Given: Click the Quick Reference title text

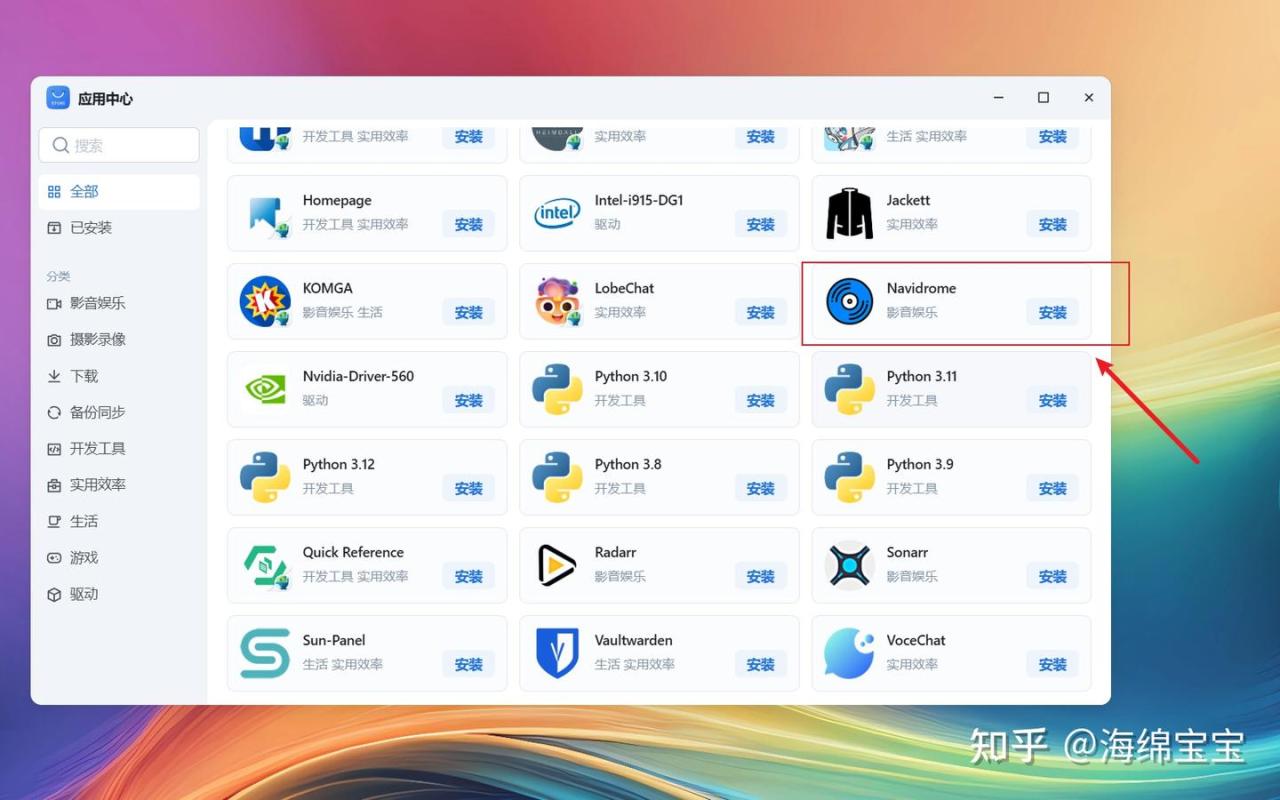Looking at the screenshot, I should coord(353,552).
